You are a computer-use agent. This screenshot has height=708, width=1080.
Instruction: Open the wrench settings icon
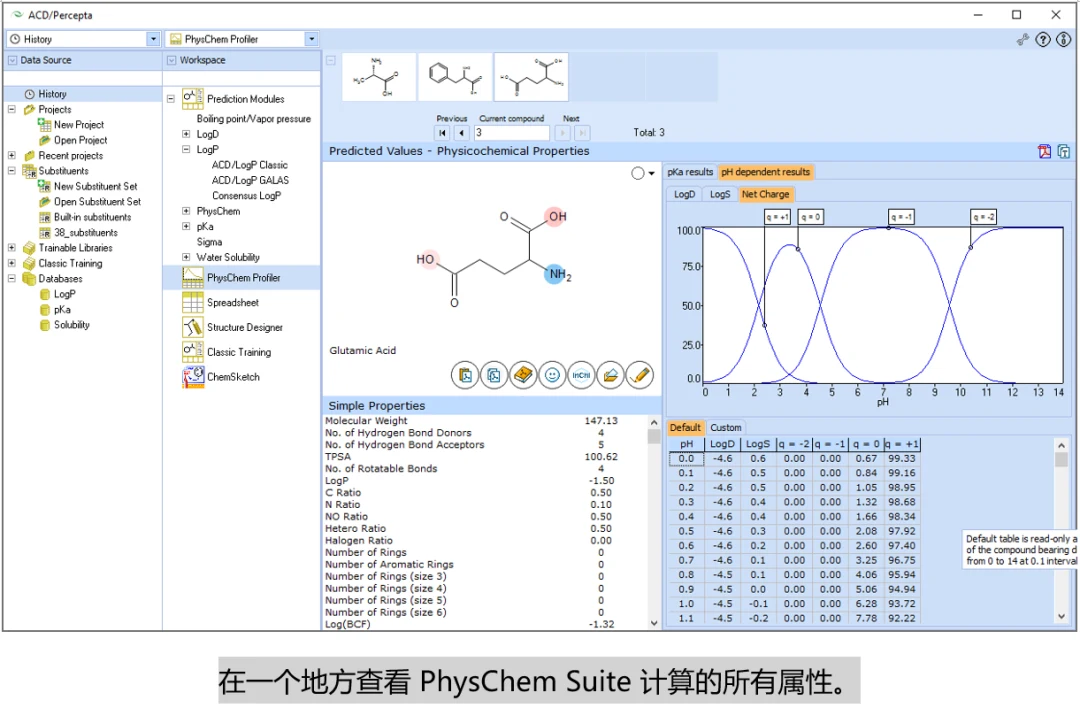click(x=1023, y=40)
